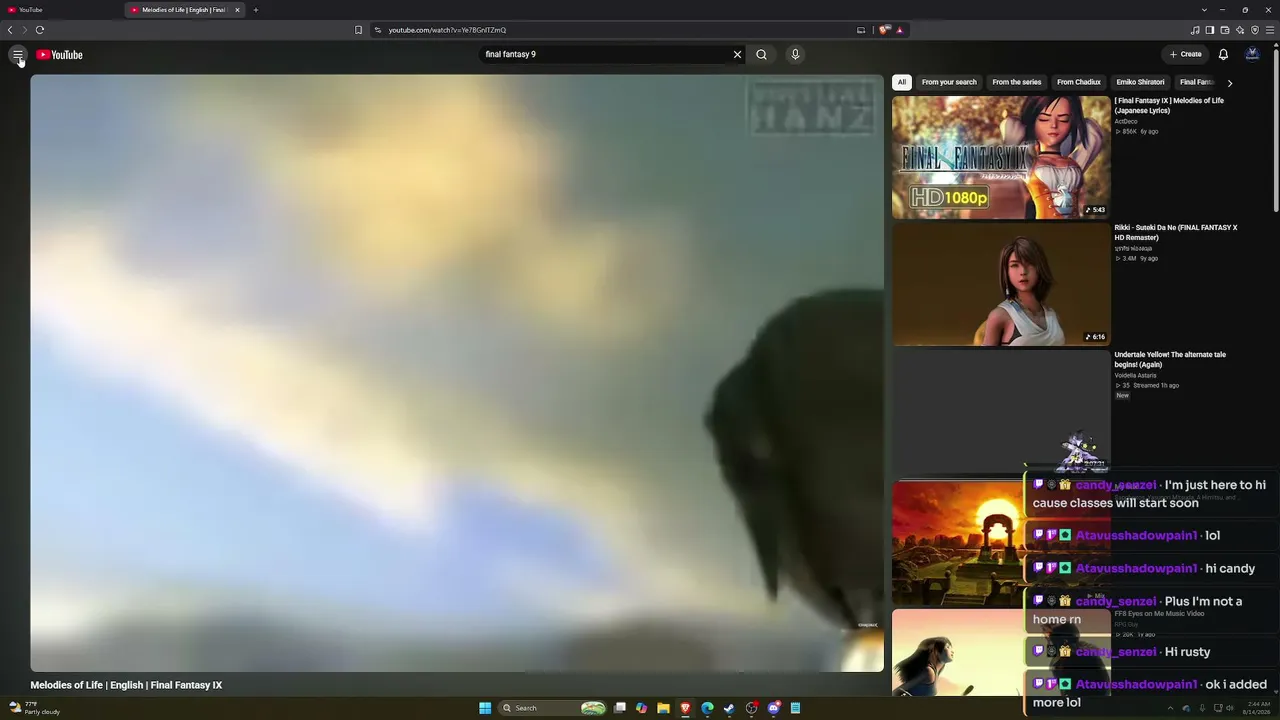Open the Voidella Astaris channel link
This screenshot has height=720, width=1280.
[1135, 375]
